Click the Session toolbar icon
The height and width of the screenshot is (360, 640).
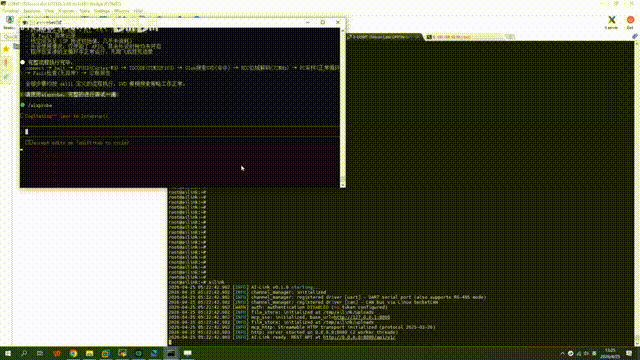click(x=9, y=22)
